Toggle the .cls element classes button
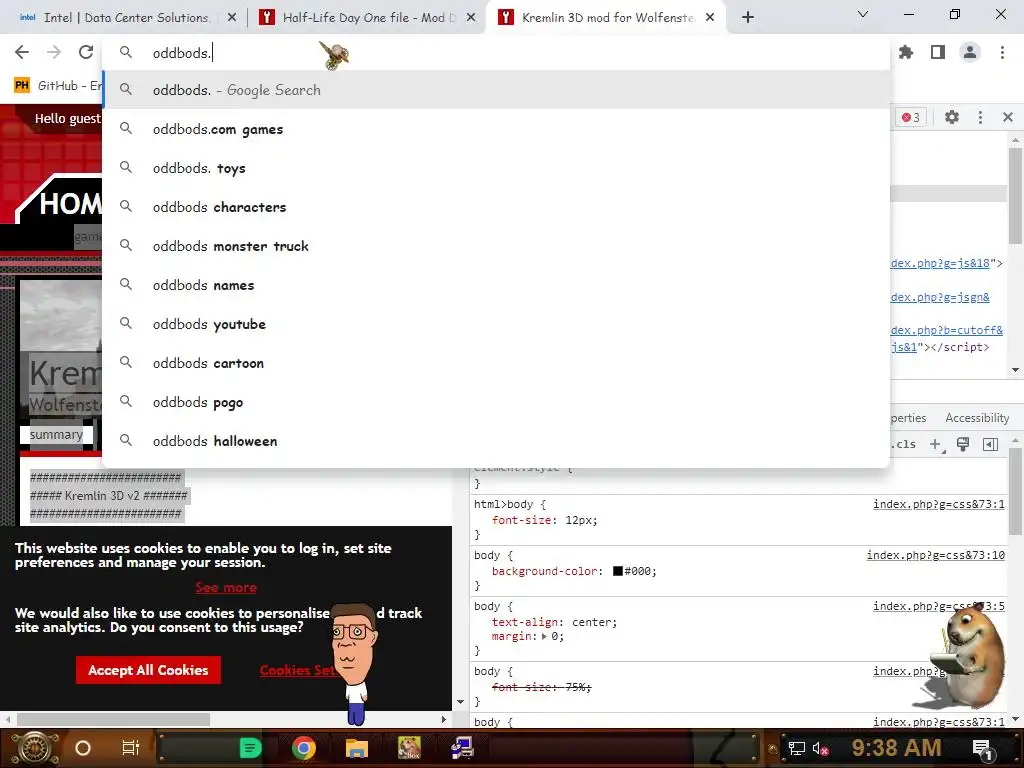 coord(904,444)
